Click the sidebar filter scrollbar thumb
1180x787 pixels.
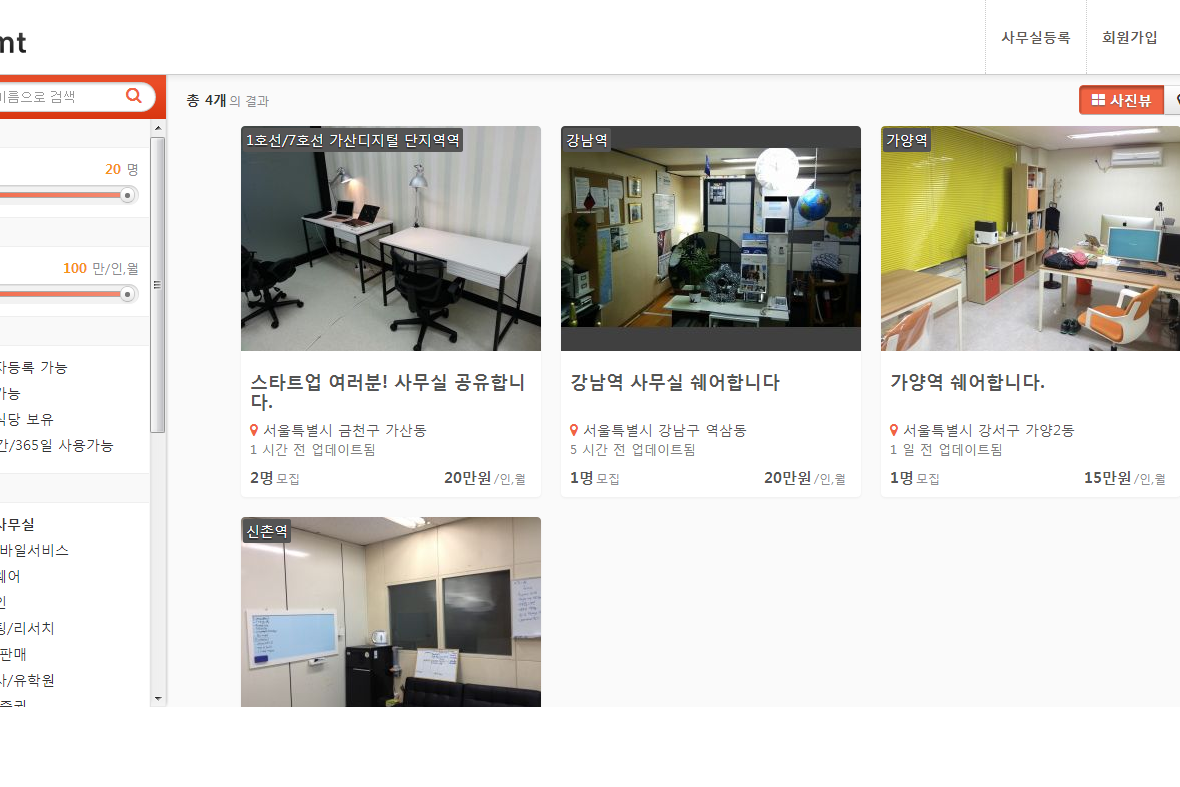click(x=158, y=285)
